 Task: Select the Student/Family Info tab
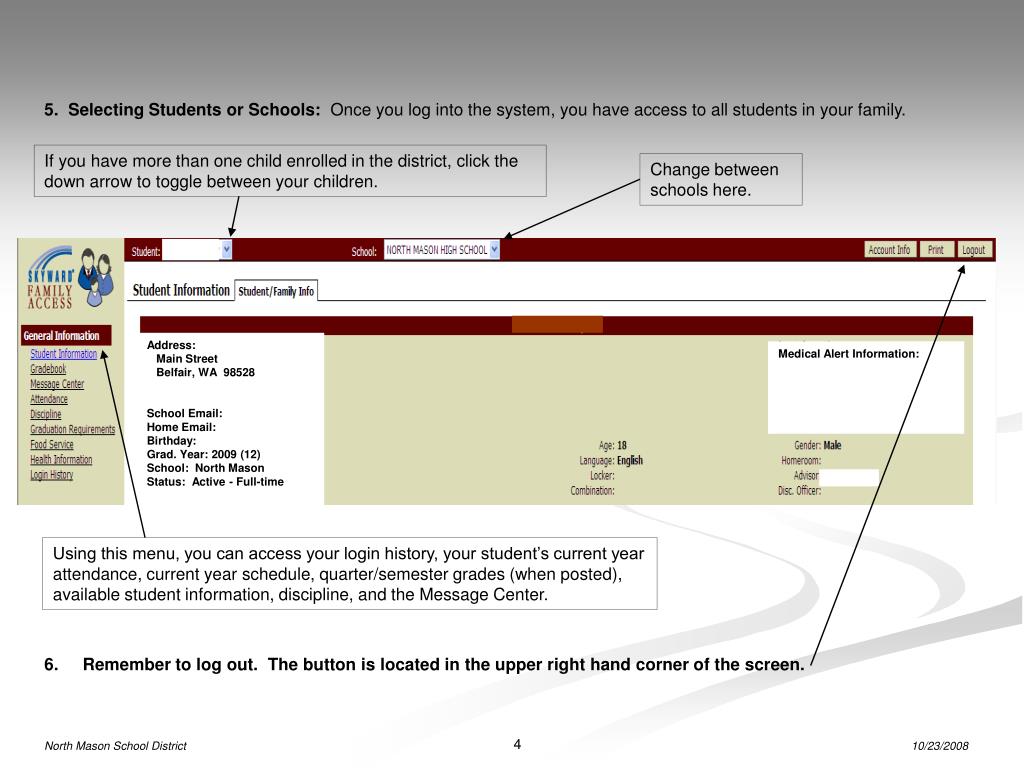click(x=276, y=291)
